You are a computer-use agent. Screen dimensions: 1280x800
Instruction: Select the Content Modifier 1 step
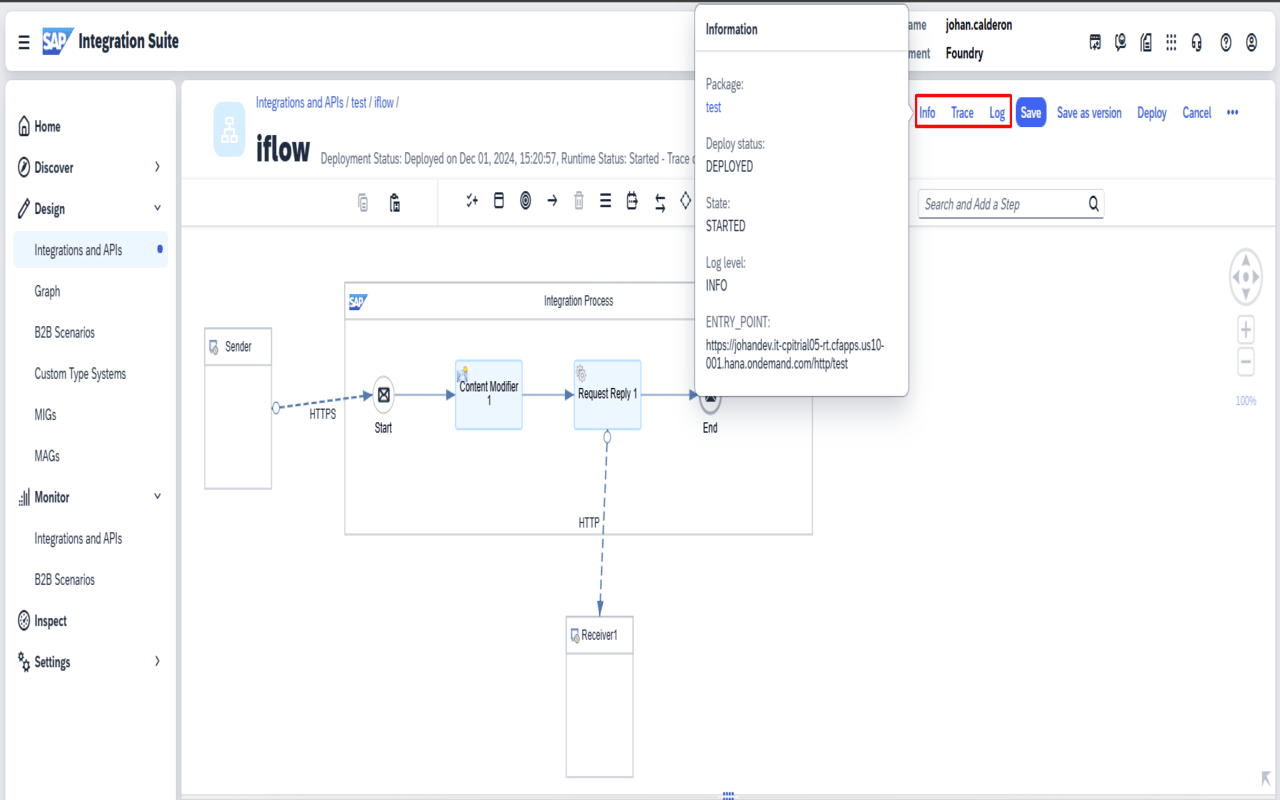point(489,394)
